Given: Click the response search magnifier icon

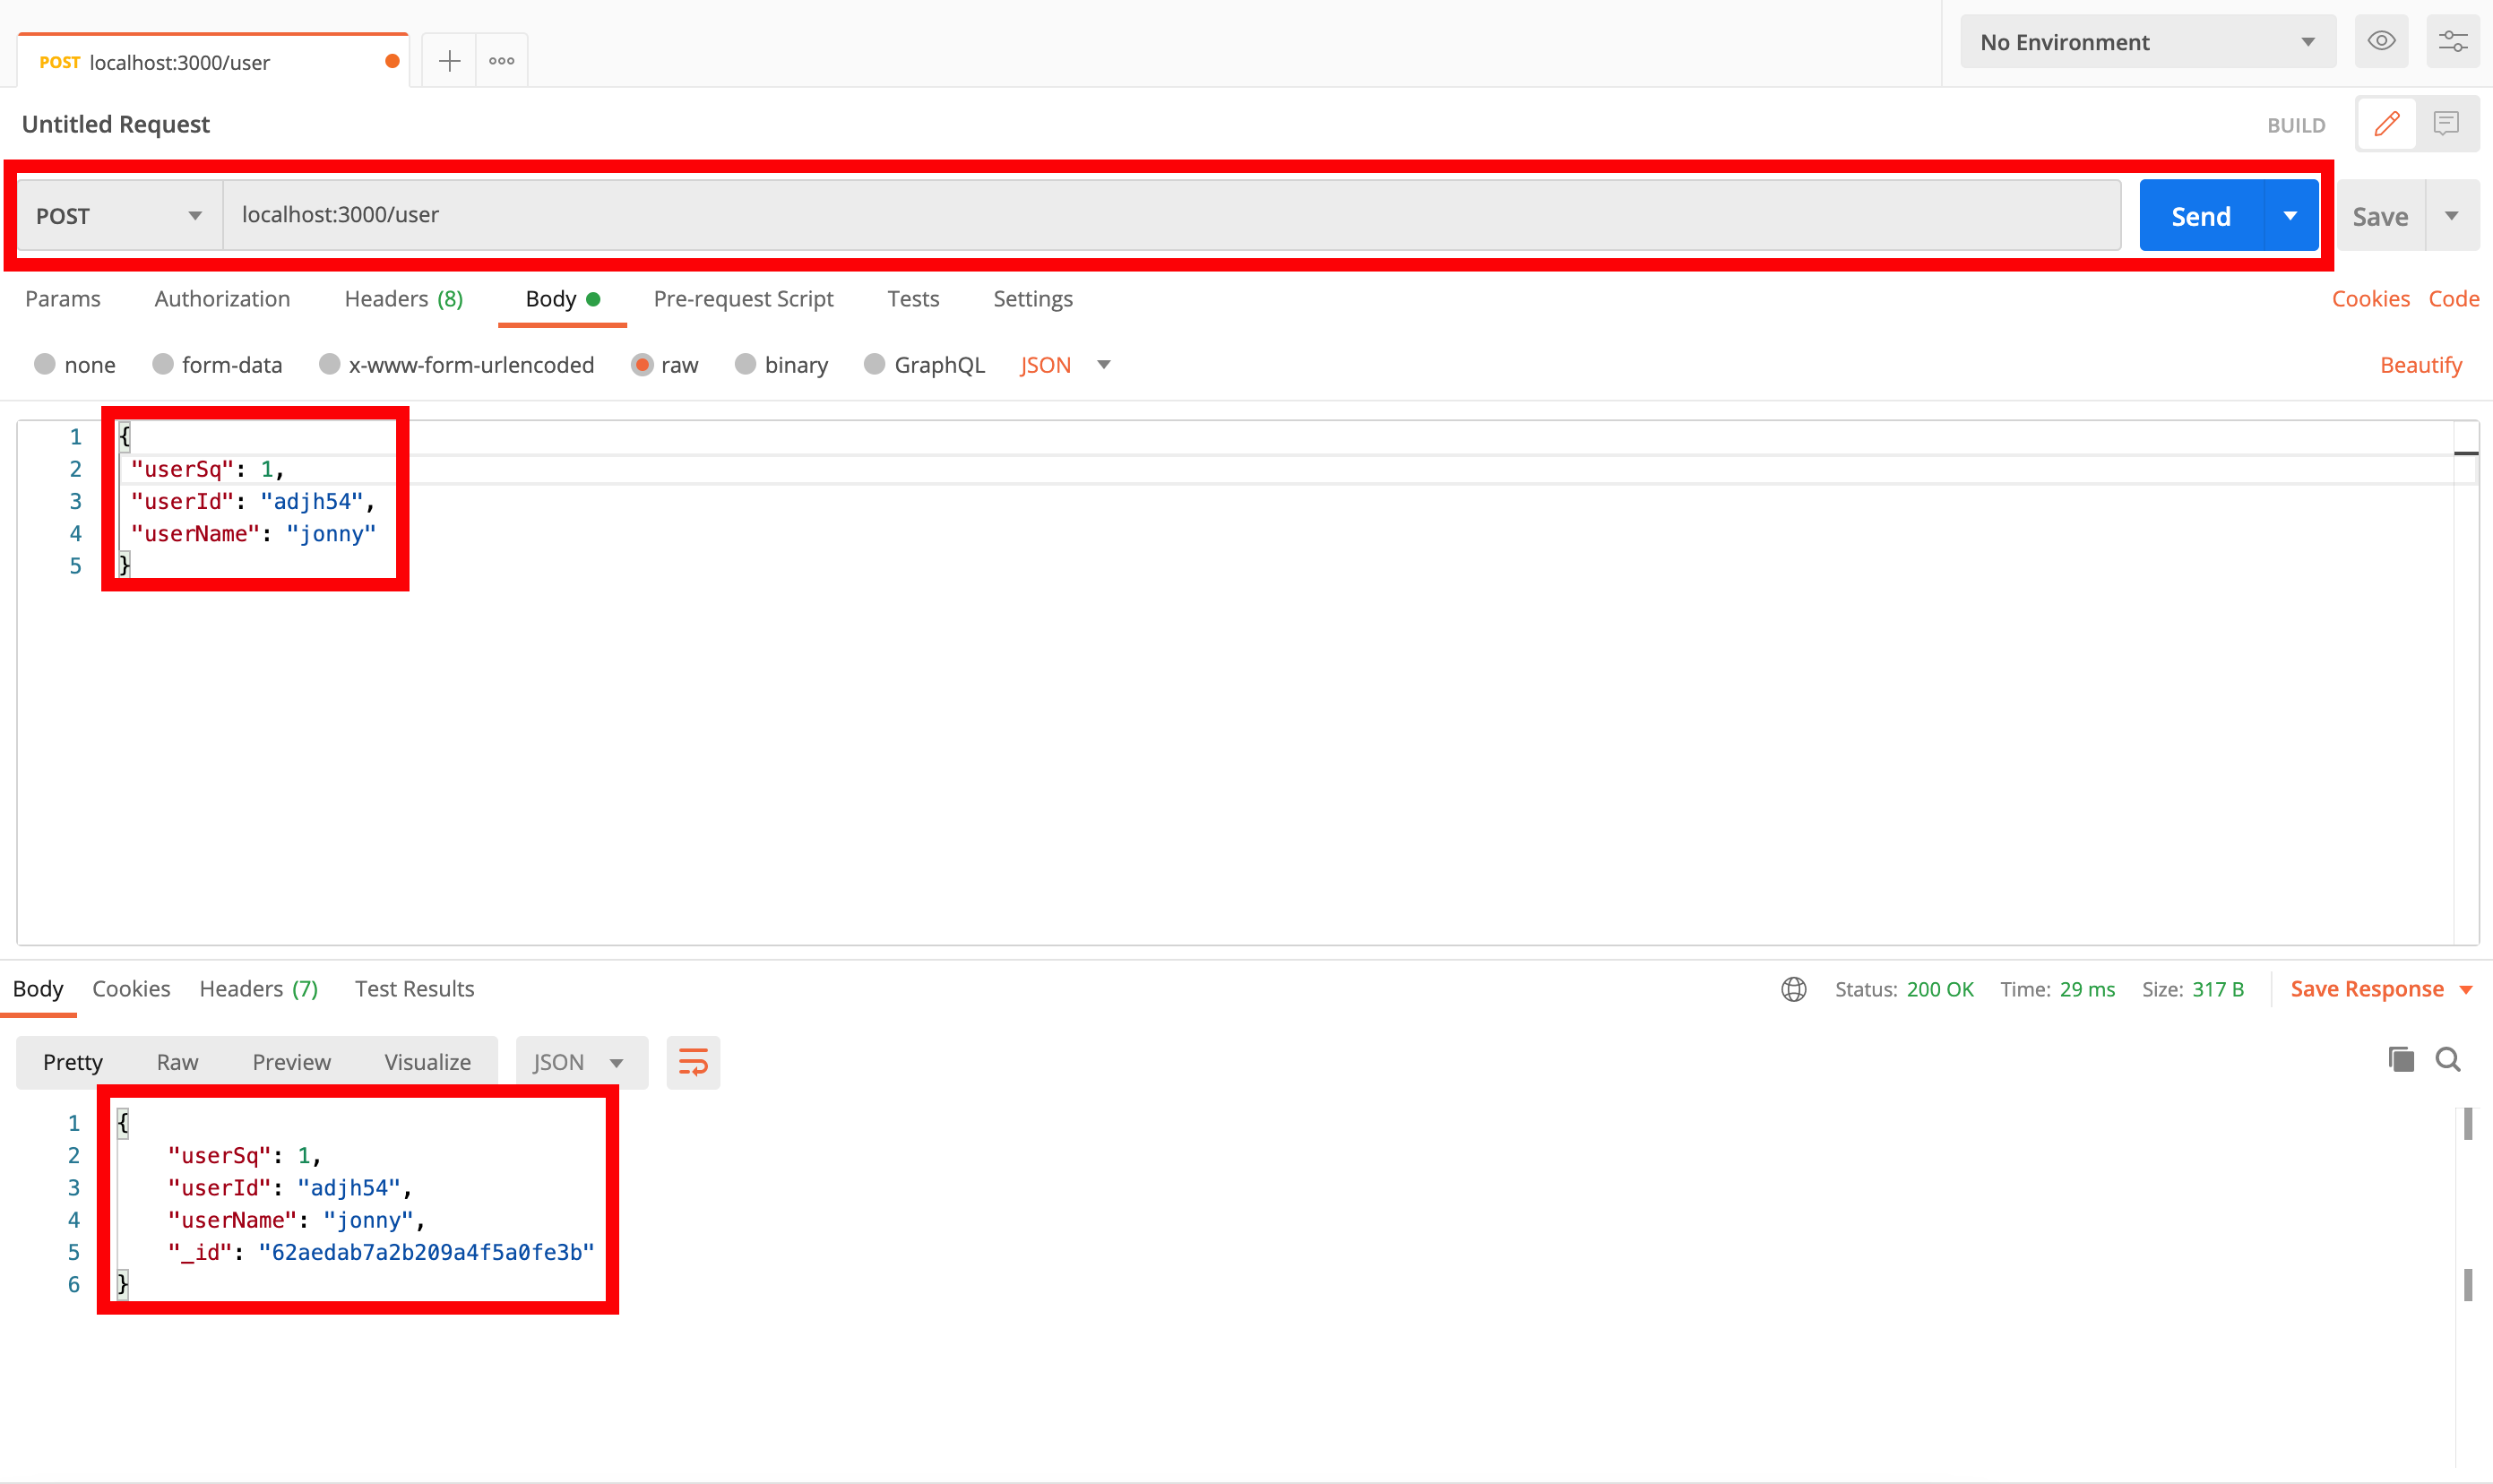Looking at the screenshot, I should tap(2448, 1060).
